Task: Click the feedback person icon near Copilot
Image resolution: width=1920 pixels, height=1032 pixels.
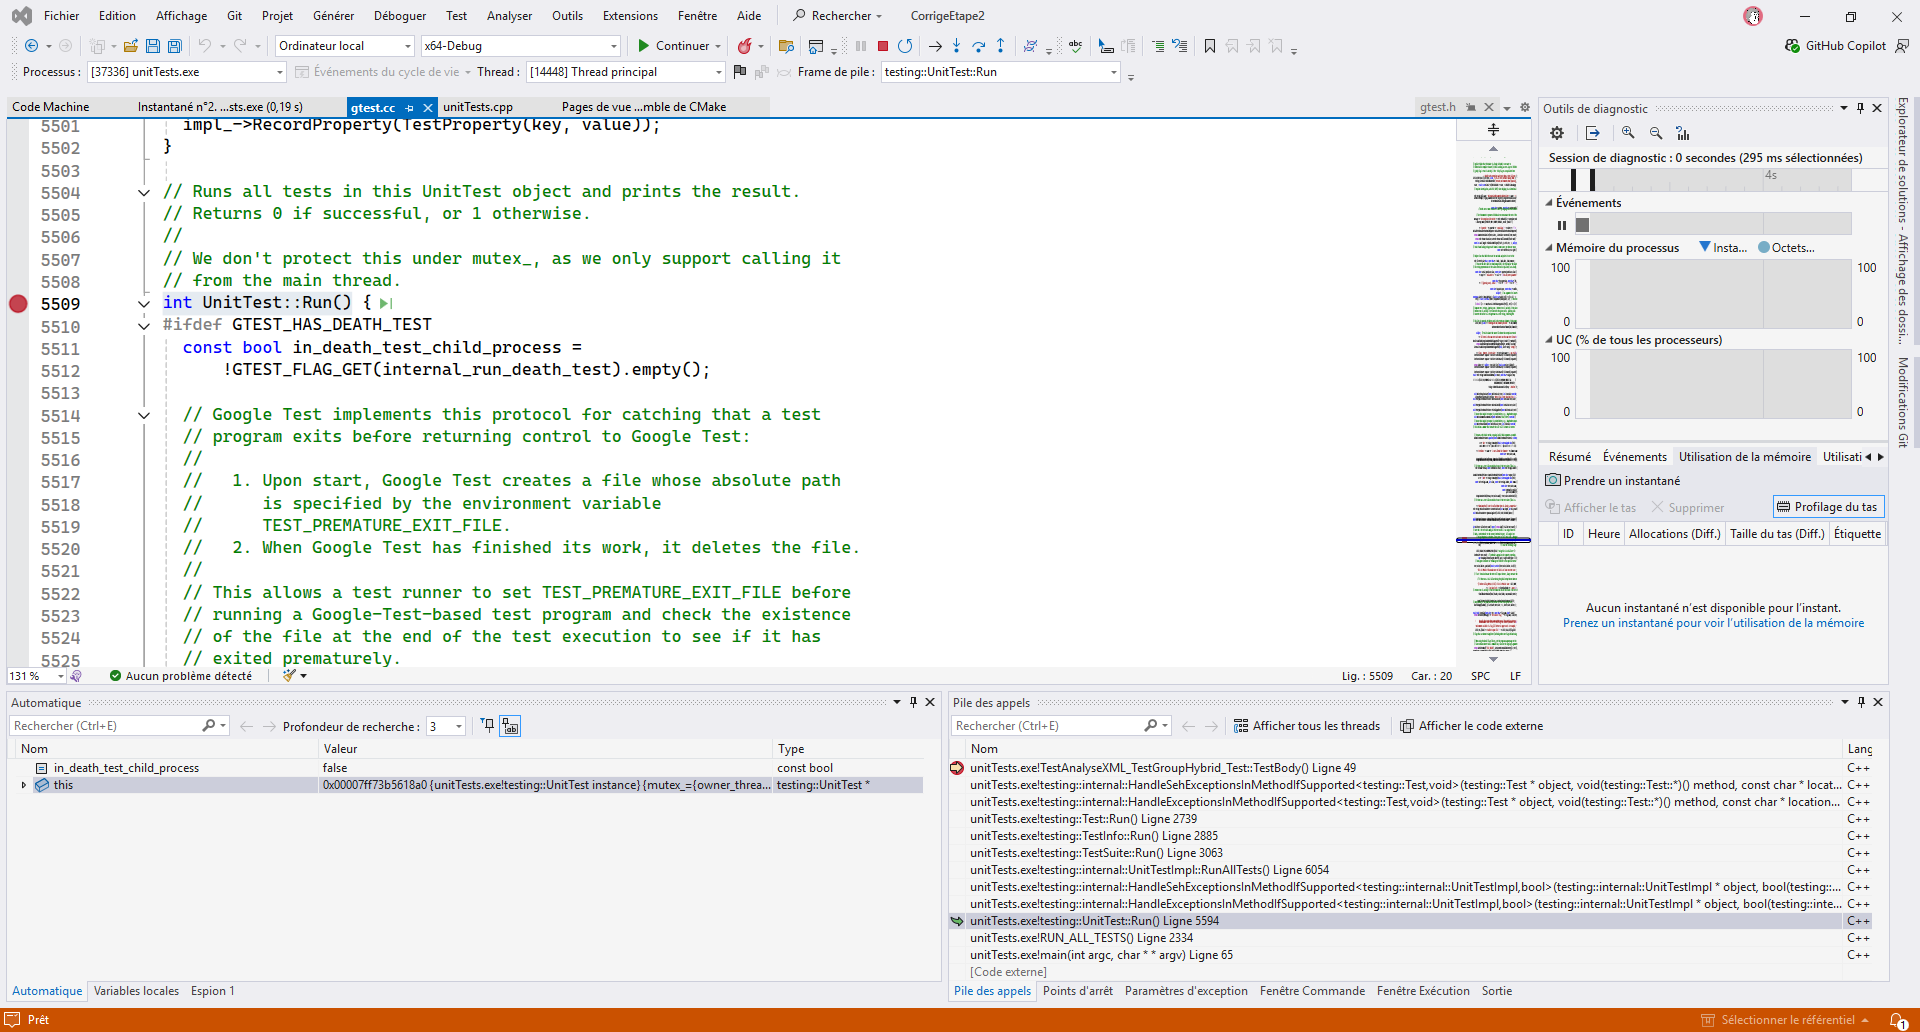Action: [1902, 46]
